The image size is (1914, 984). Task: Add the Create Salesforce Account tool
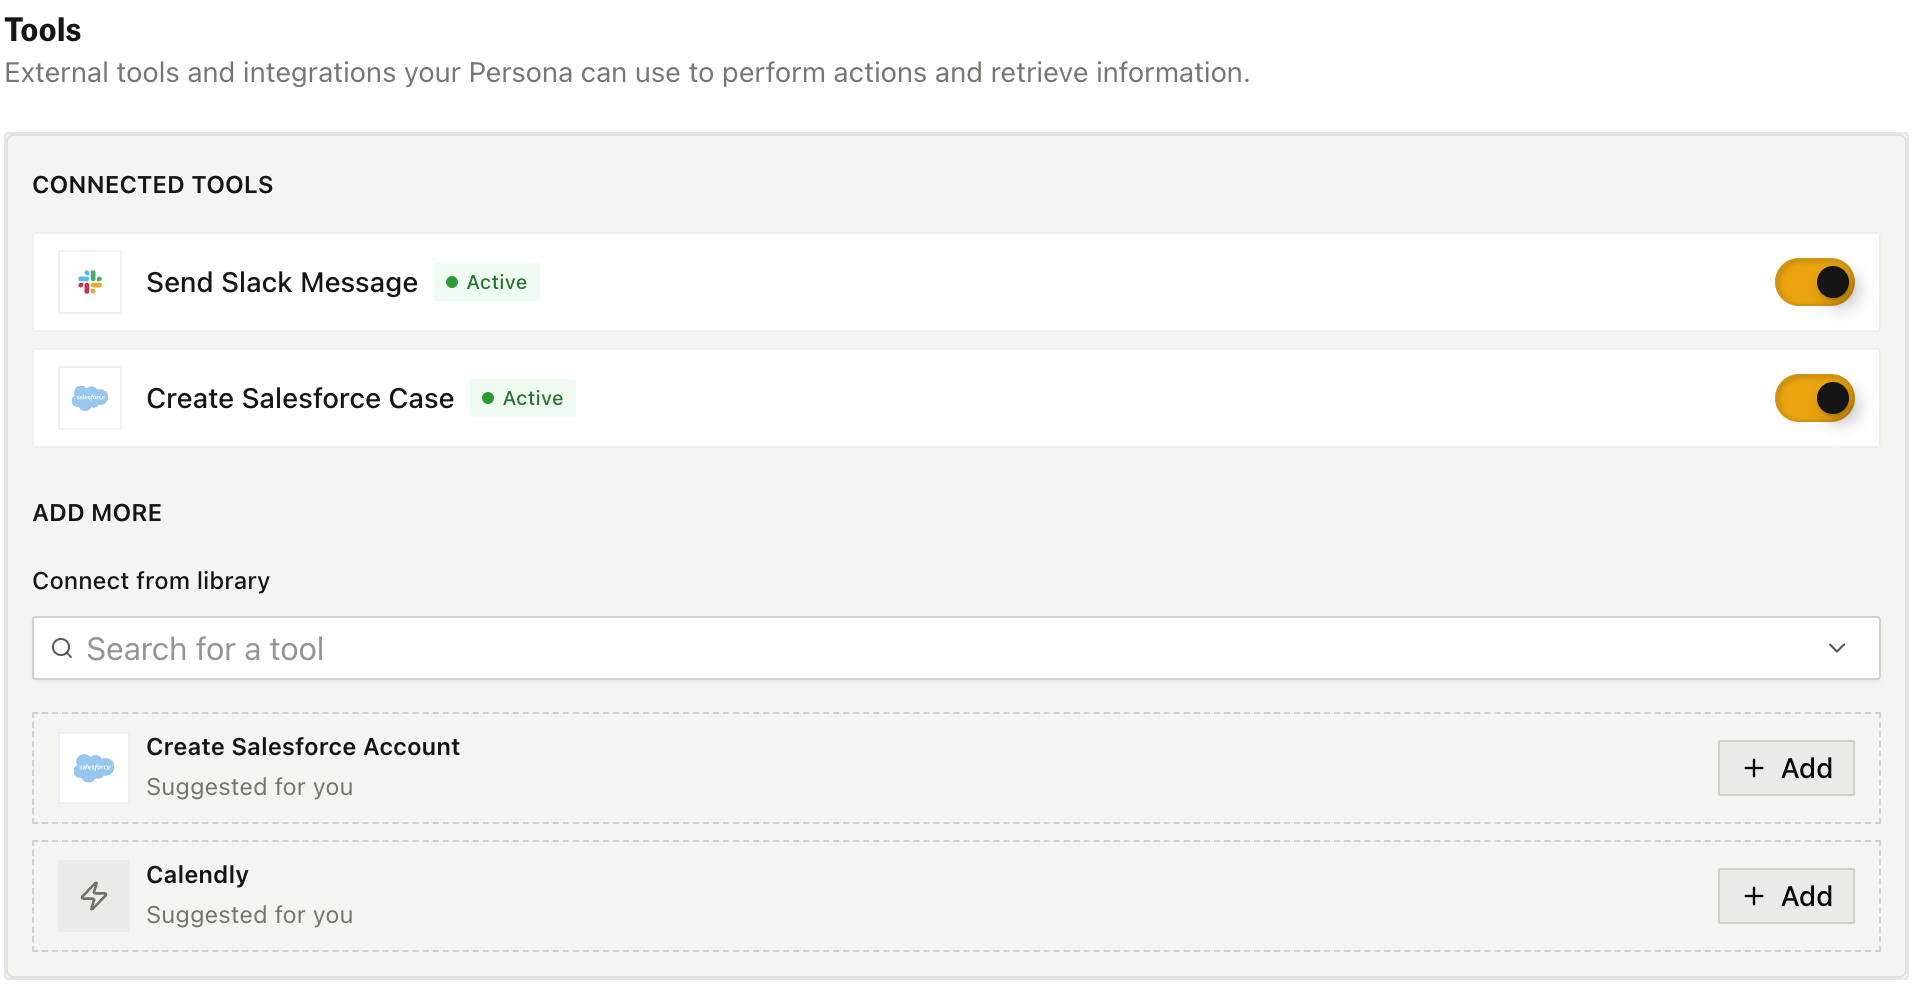pos(1786,768)
